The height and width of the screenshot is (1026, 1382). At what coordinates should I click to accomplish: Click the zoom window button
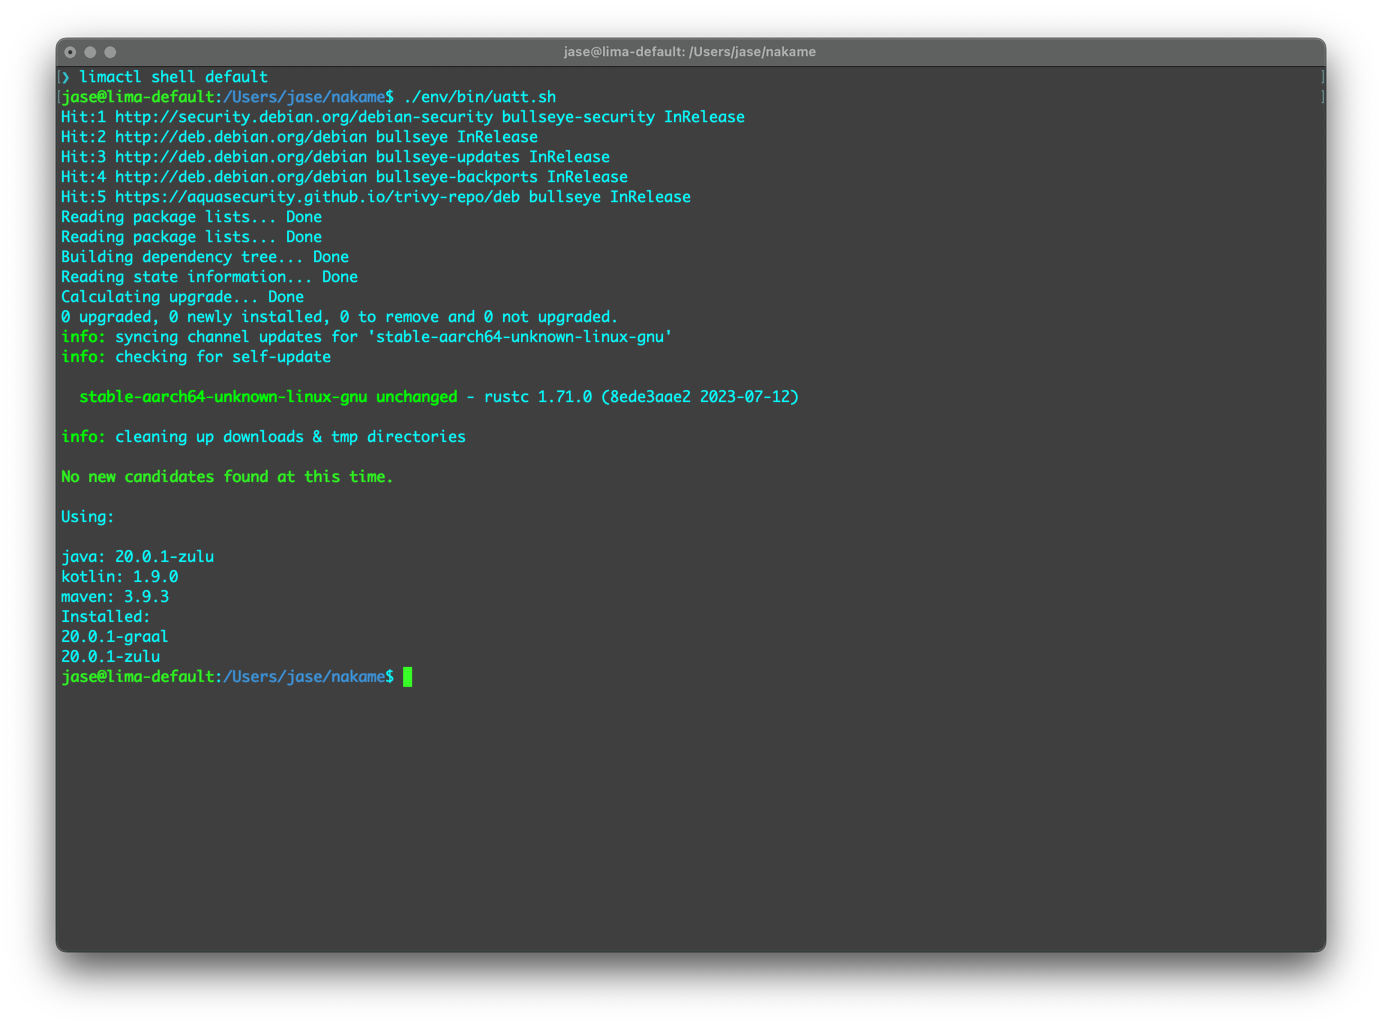pyautogui.click(x=110, y=52)
